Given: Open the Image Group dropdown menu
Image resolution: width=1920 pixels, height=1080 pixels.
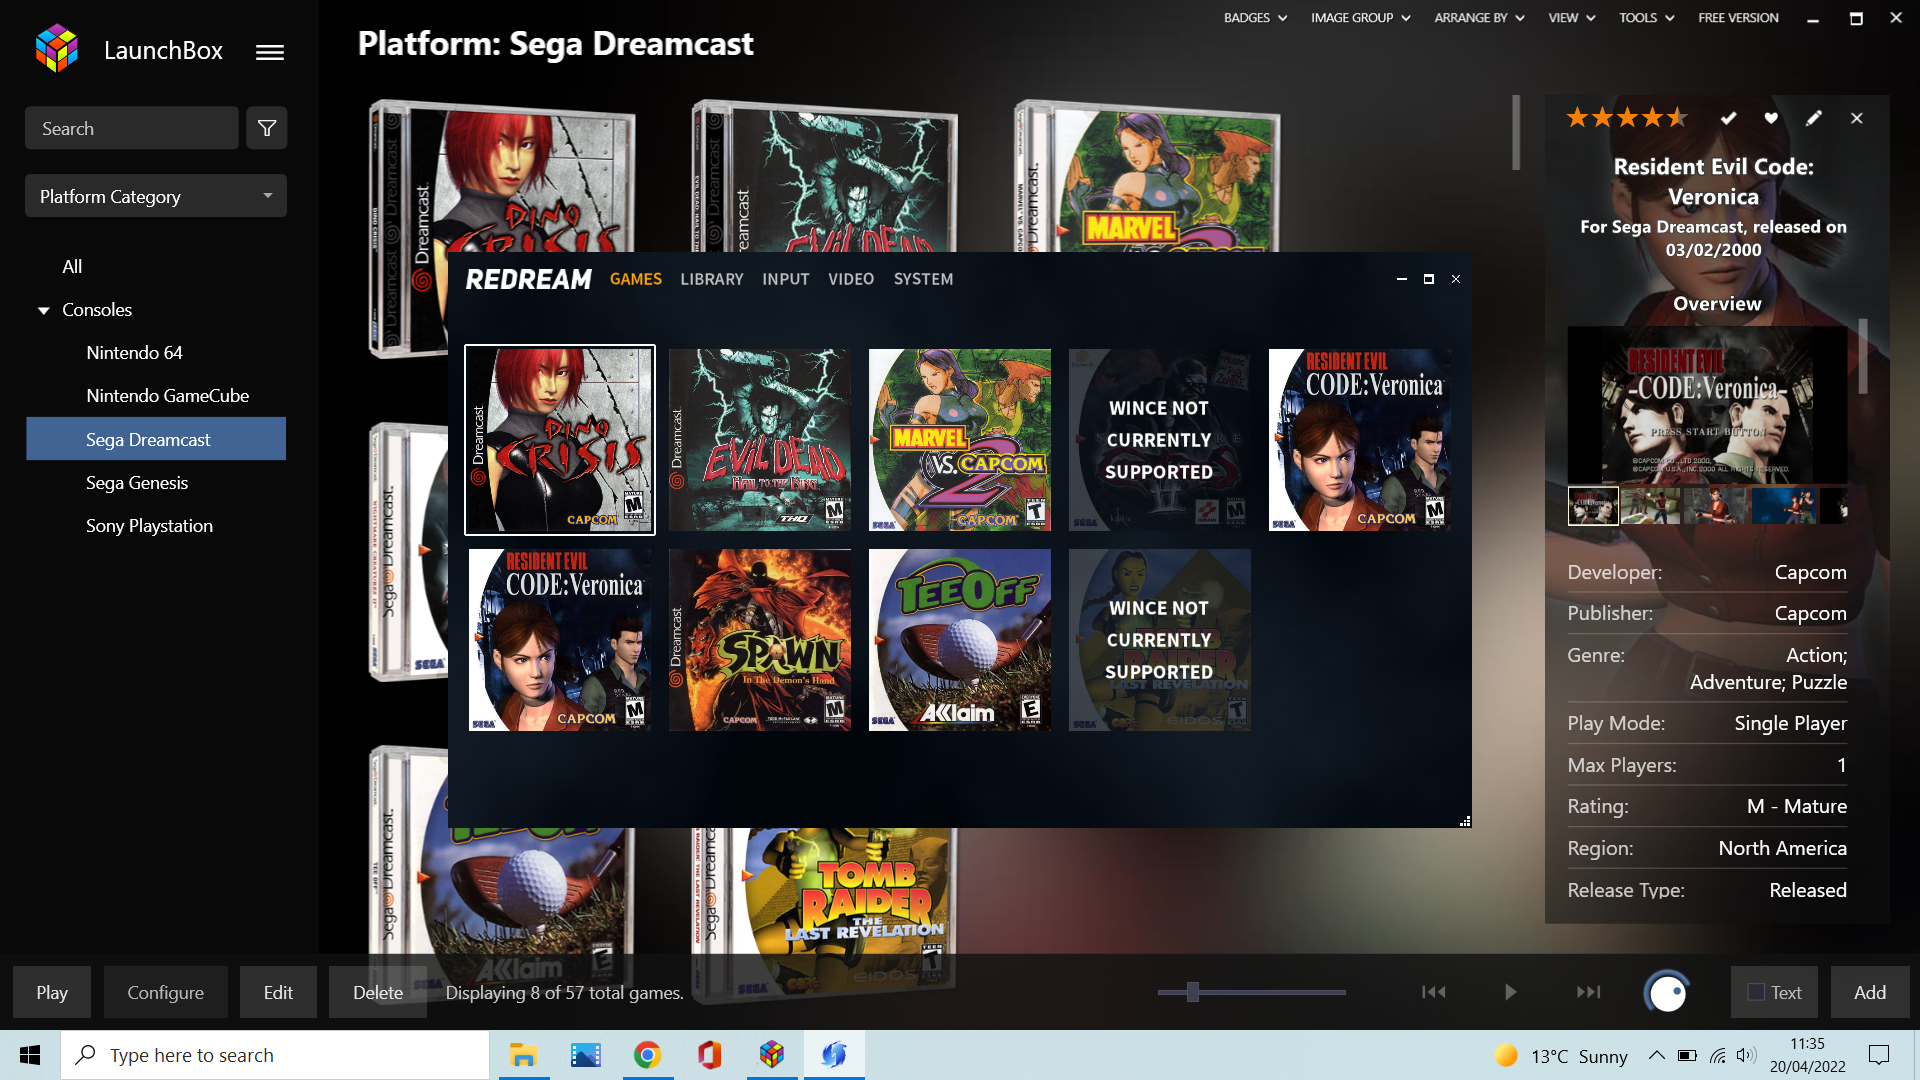Looking at the screenshot, I should click(x=1360, y=17).
